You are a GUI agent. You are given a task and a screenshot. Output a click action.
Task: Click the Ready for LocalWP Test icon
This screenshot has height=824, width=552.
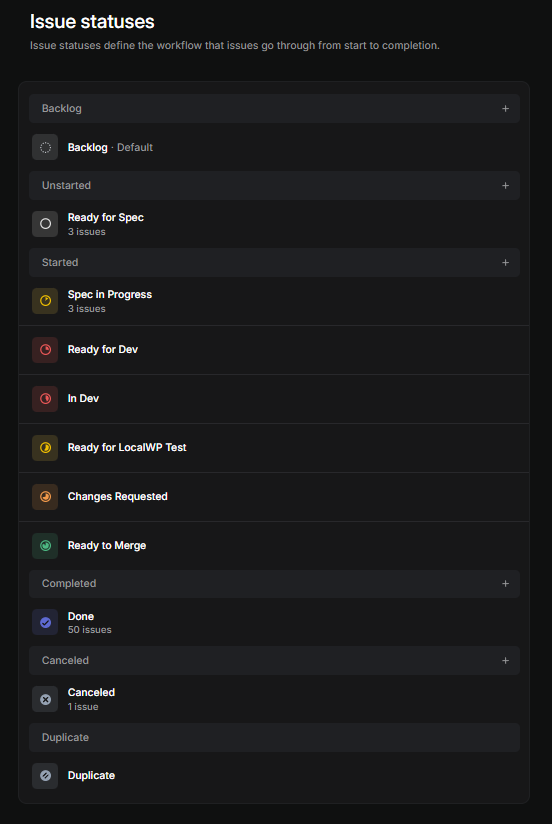(x=45, y=448)
